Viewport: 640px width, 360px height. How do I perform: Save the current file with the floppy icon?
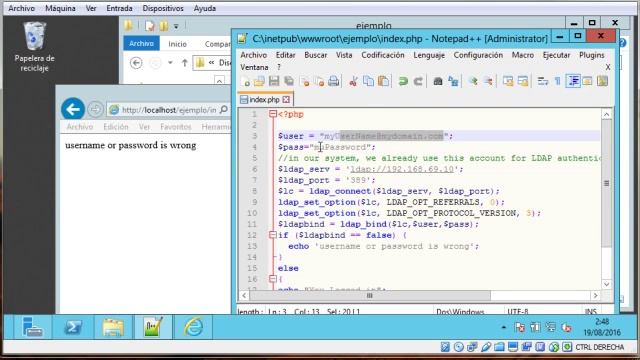tap(274, 81)
